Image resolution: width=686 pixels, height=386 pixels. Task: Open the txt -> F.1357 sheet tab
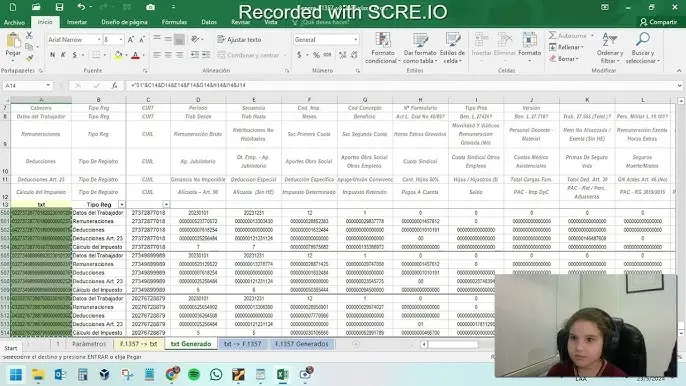(242, 344)
